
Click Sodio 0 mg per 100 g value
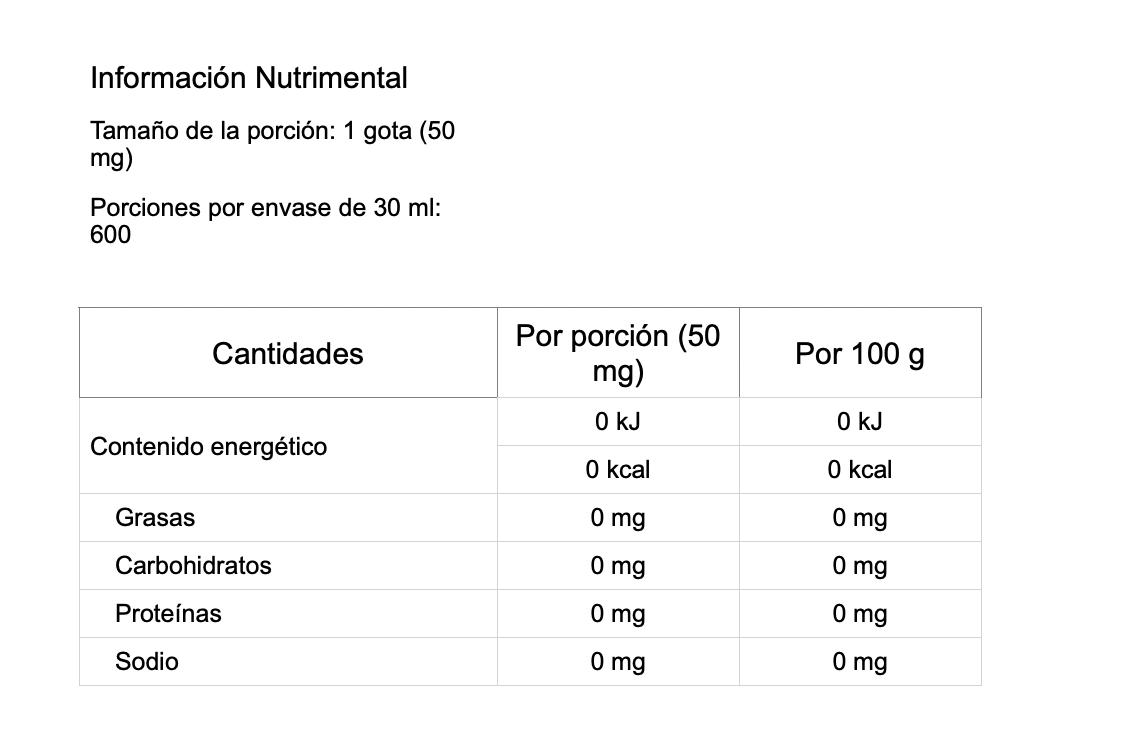pyautogui.click(x=860, y=662)
